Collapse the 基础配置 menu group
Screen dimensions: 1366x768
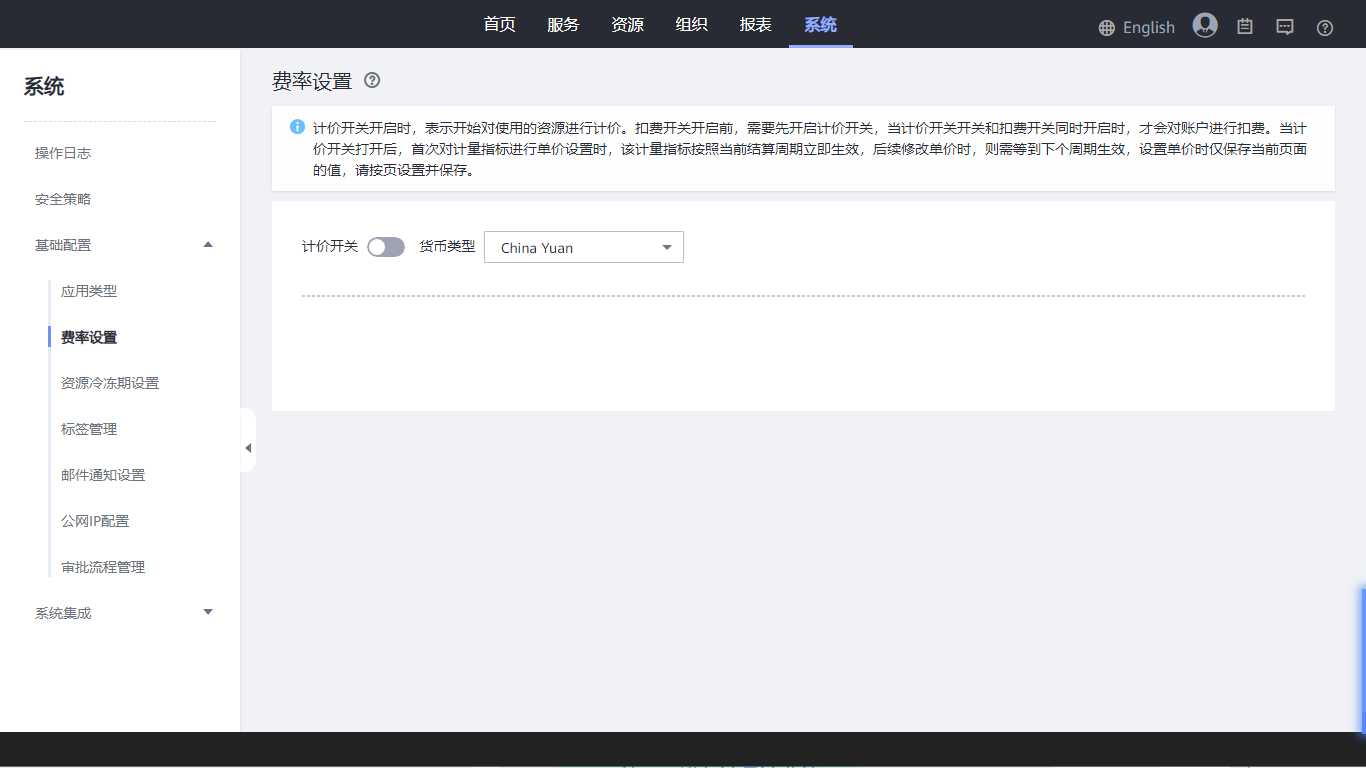tap(208, 245)
